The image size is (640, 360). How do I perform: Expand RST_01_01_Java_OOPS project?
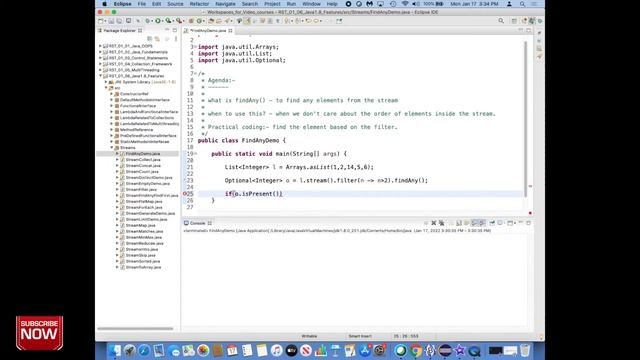(100, 46)
